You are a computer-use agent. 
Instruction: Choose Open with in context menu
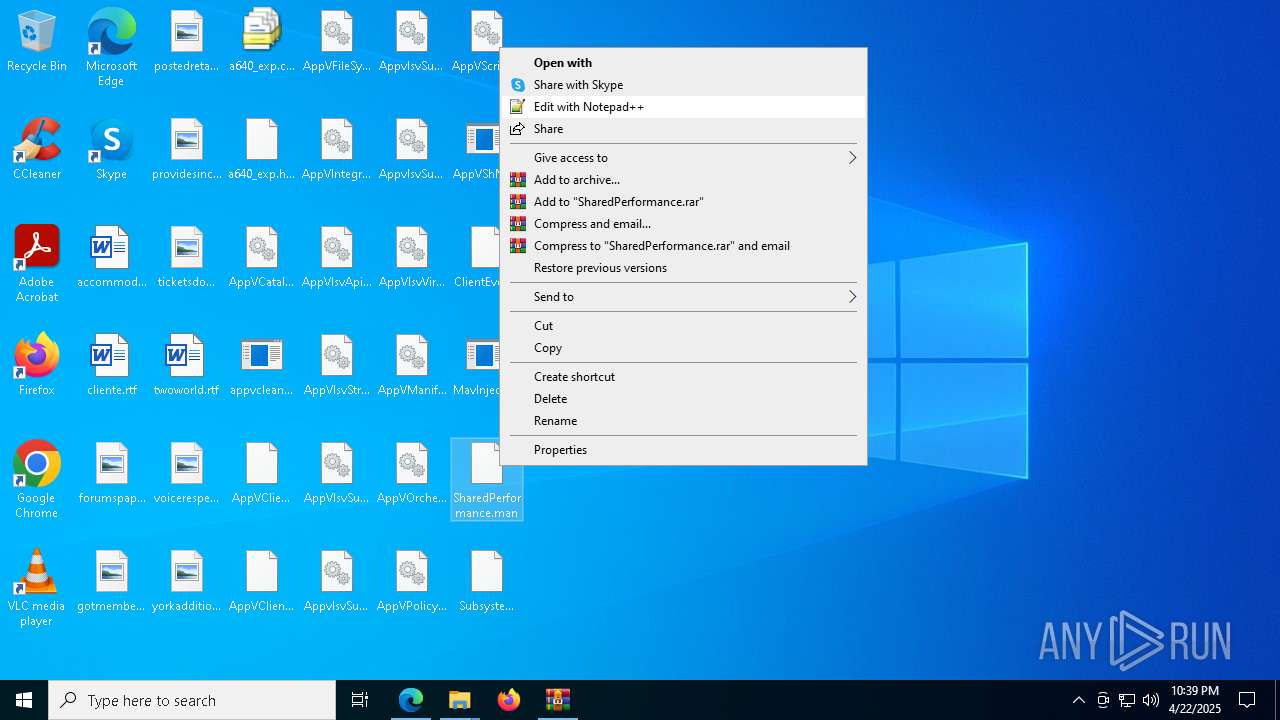coord(683,63)
